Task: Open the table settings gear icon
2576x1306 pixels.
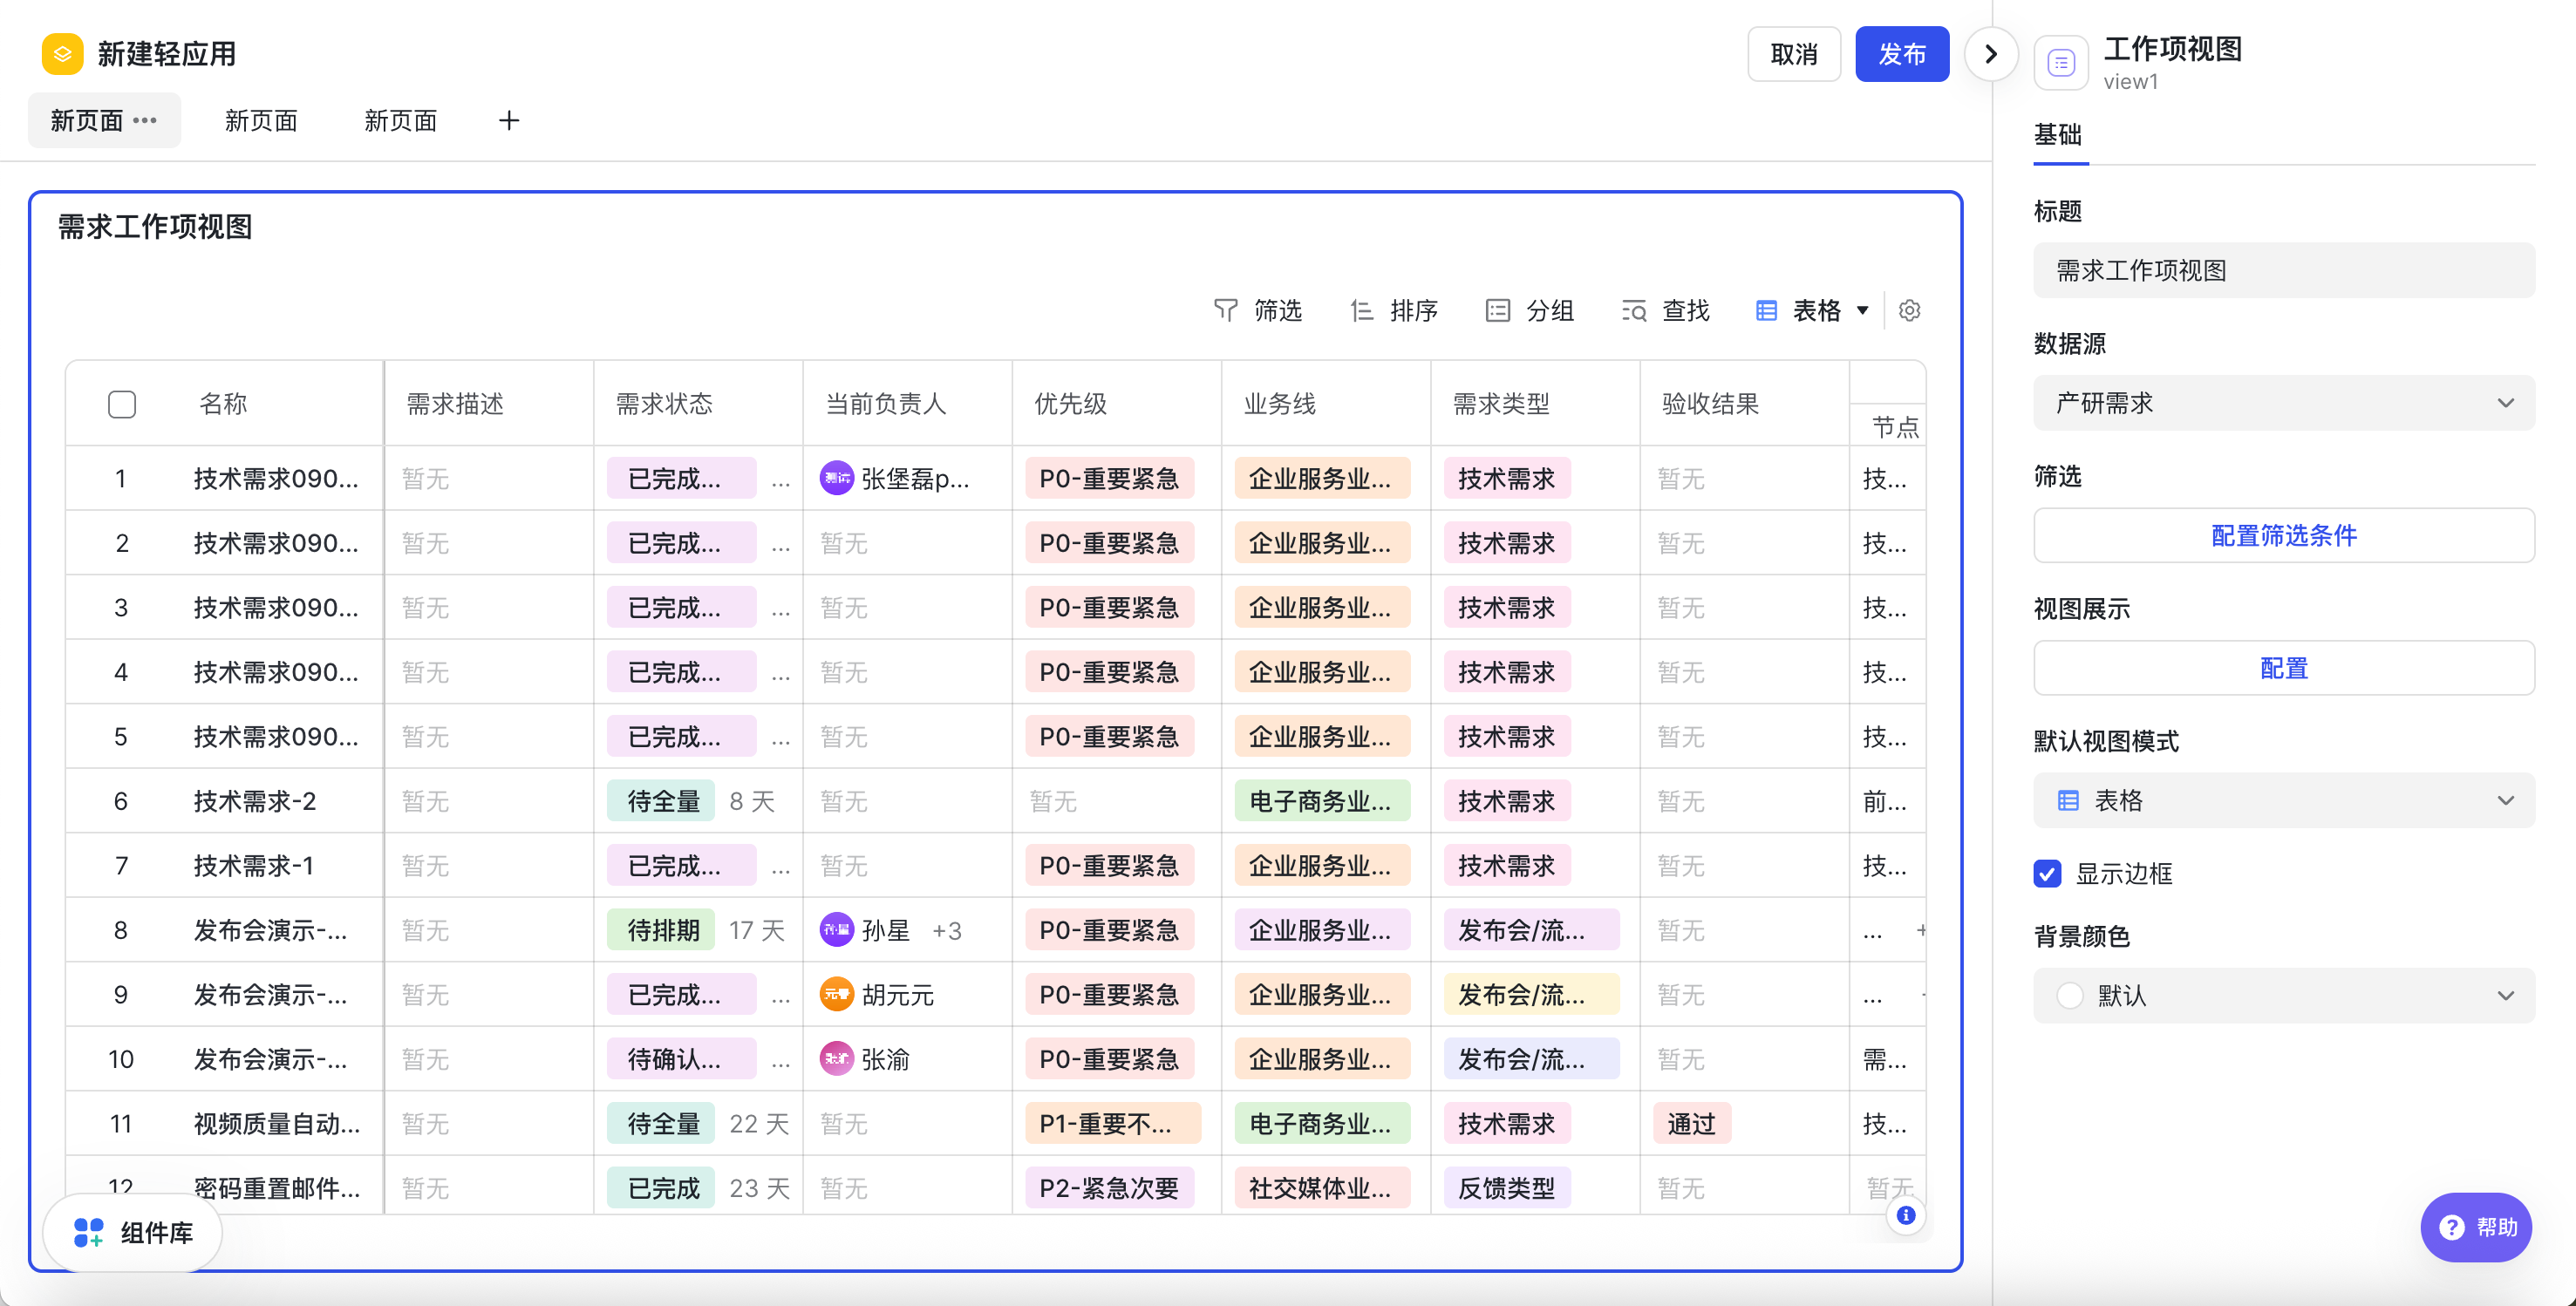Action: click(x=1909, y=311)
